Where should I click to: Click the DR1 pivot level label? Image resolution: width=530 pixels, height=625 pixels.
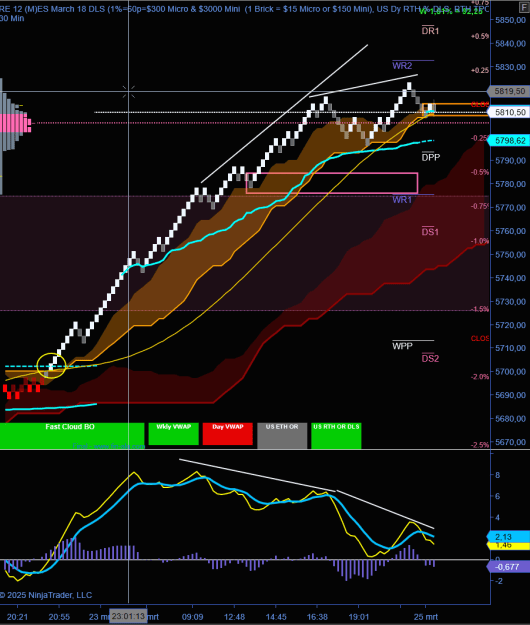(430, 31)
